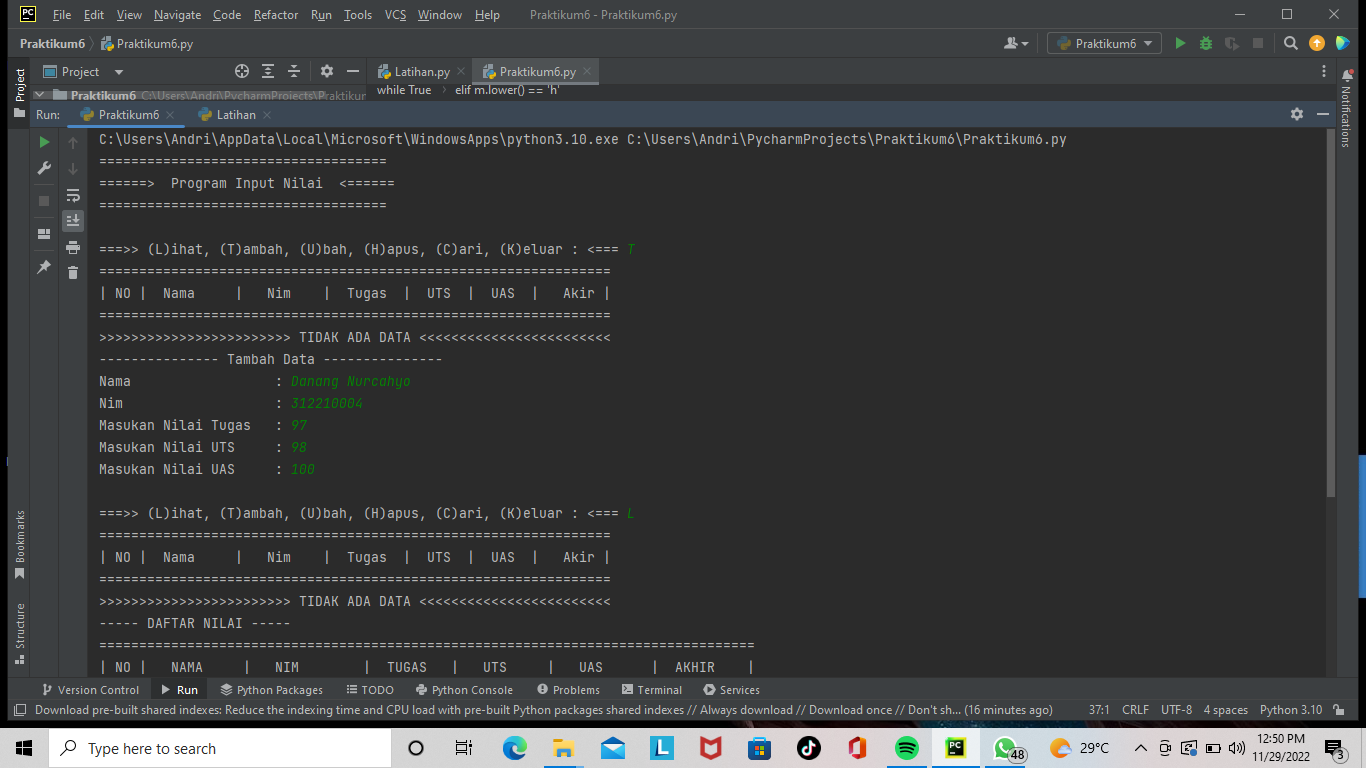Open the Terminal tool window

pos(651,689)
